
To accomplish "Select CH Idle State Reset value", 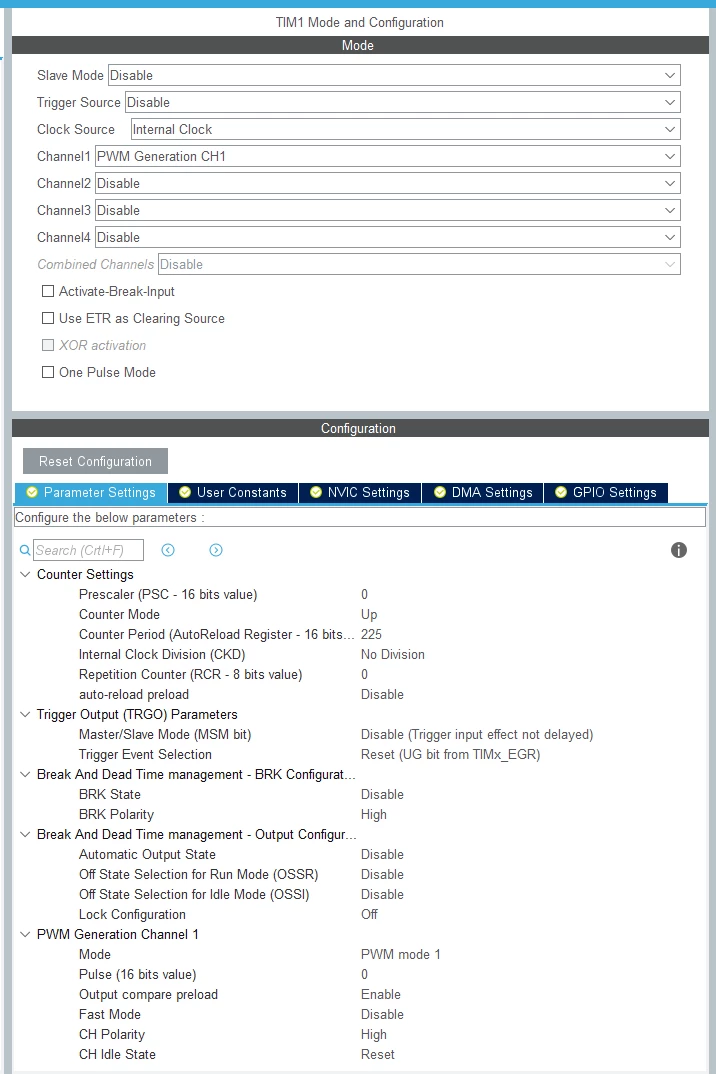I will [x=378, y=1054].
